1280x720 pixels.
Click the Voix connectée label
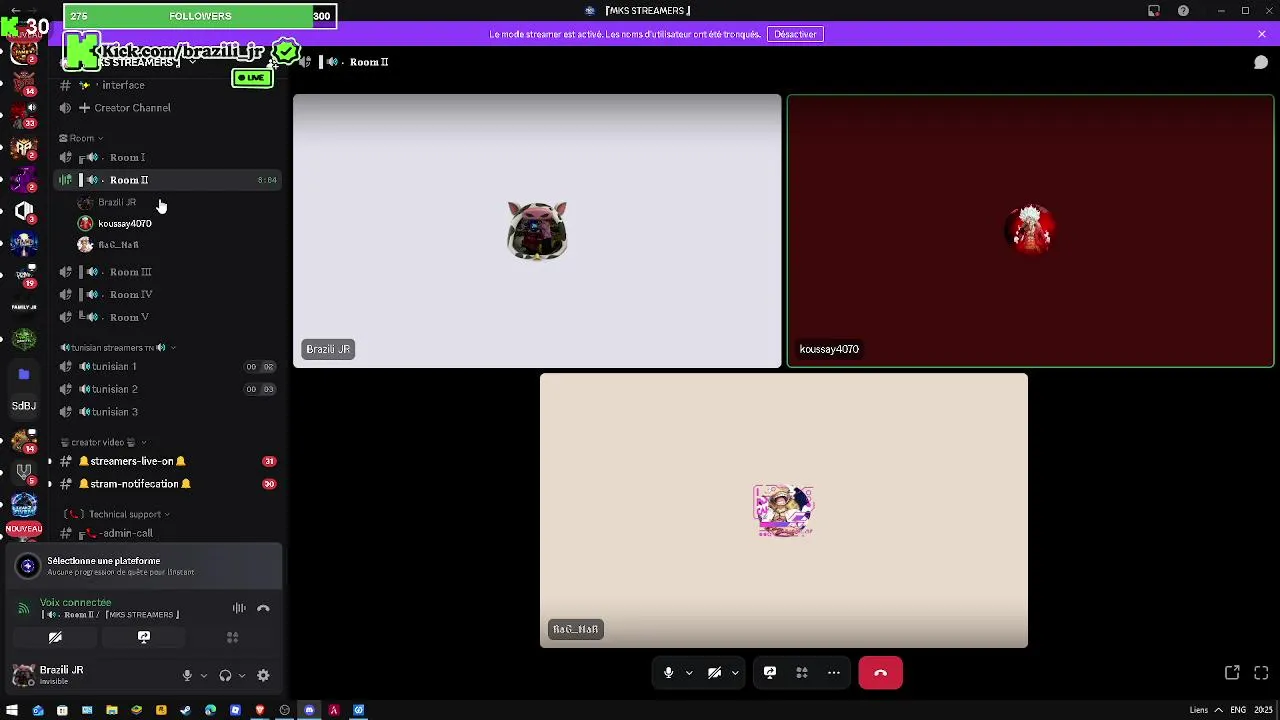coord(76,603)
